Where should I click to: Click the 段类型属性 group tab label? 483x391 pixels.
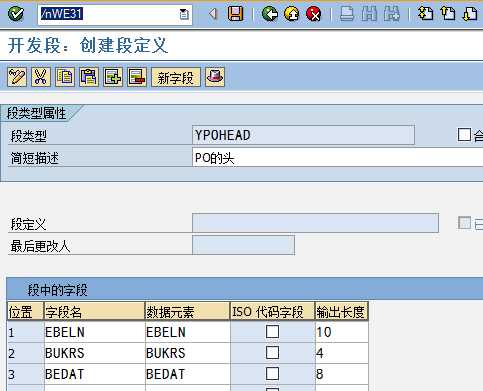(37, 113)
